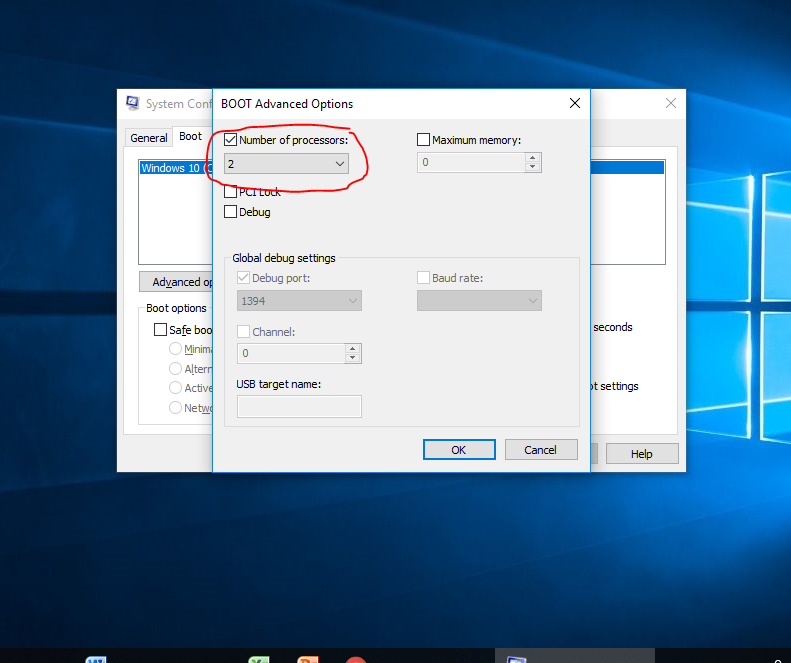Check the Baud rate checkbox

(423, 278)
